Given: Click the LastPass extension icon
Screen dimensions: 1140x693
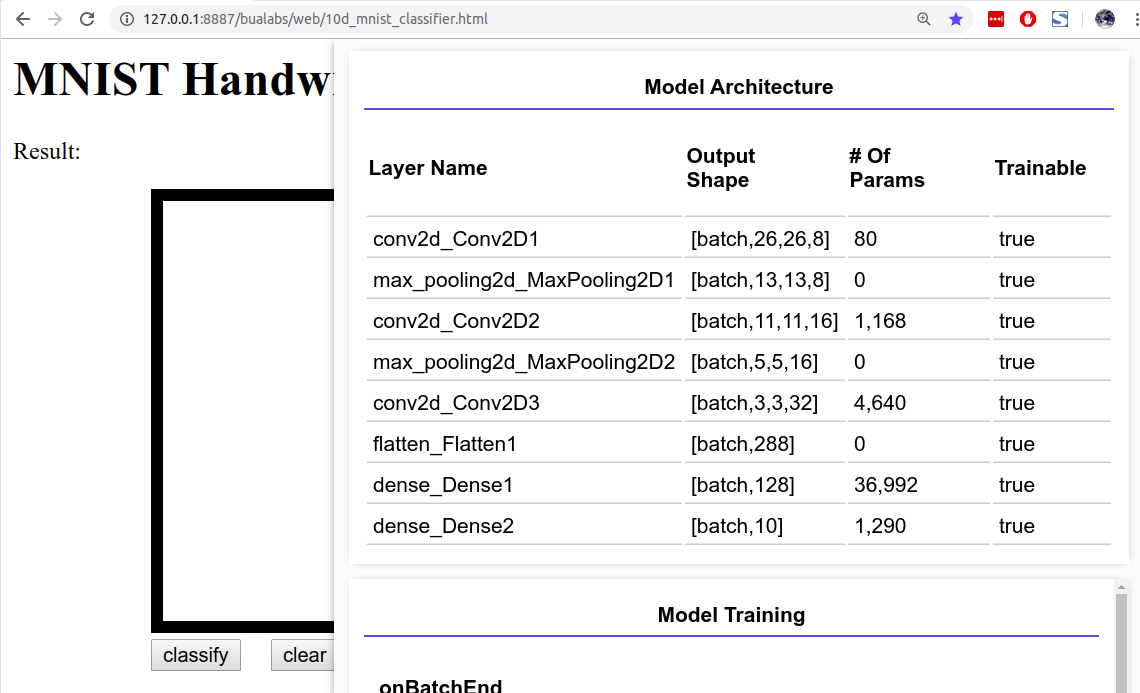Looking at the screenshot, I should [x=995, y=18].
